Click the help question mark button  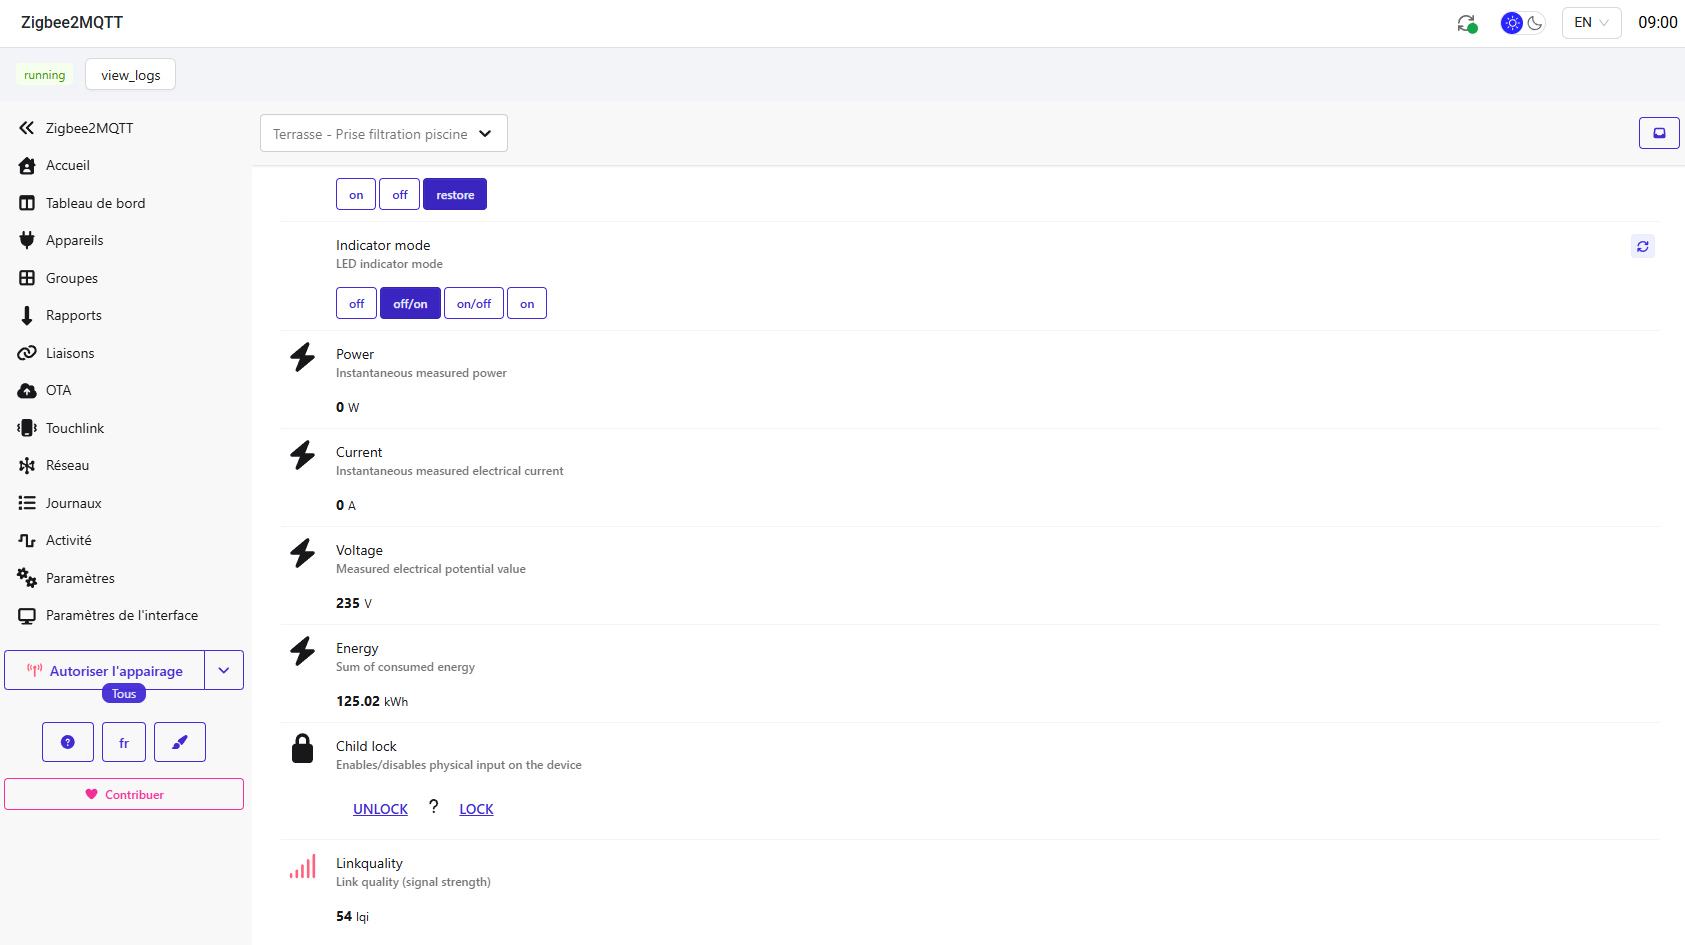click(x=68, y=742)
